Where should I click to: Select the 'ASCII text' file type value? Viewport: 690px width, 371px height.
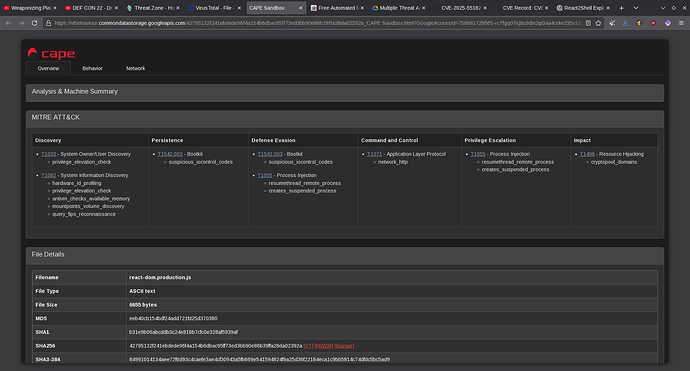coord(142,291)
